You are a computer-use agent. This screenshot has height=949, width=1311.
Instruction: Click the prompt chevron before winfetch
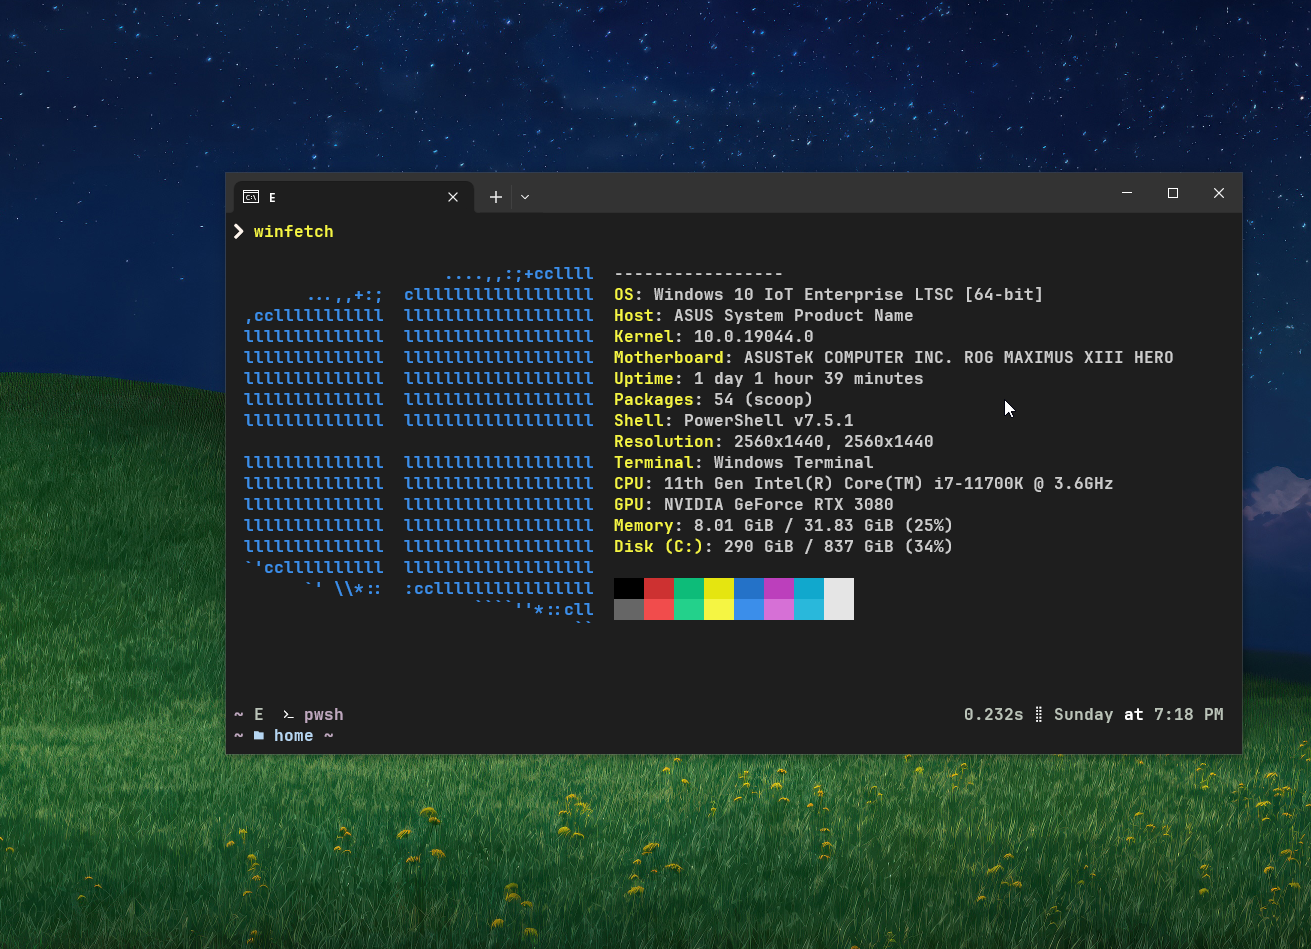point(239,232)
